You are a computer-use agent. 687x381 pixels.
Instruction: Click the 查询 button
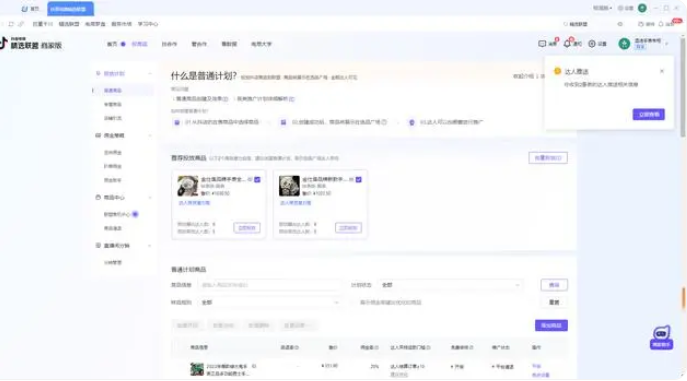(554, 285)
